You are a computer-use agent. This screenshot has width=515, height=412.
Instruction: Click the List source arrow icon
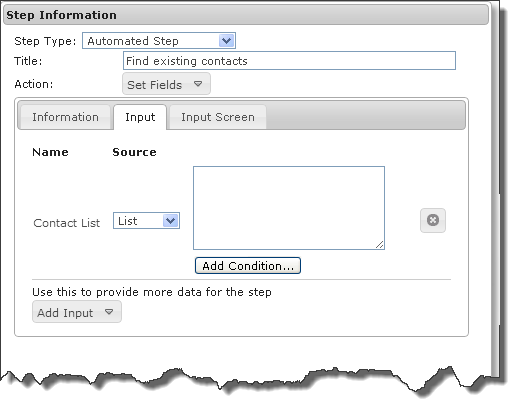(x=170, y=221)
